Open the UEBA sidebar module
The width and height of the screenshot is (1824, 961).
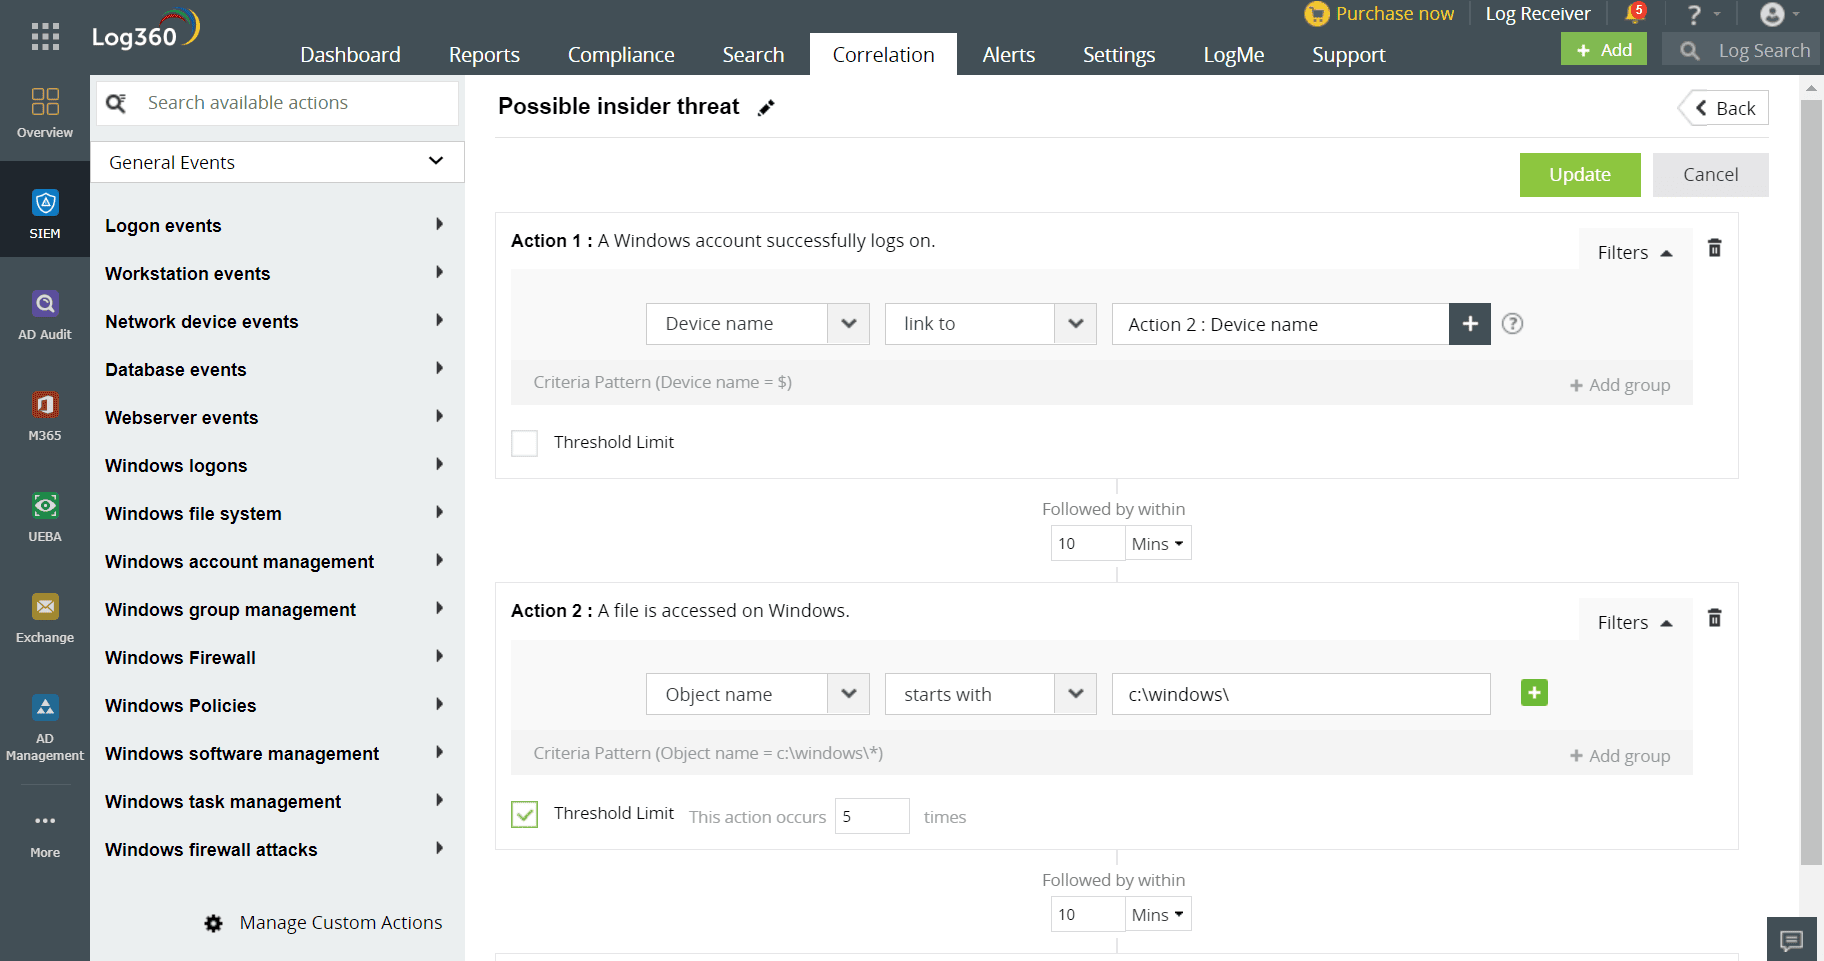[45, 517]
